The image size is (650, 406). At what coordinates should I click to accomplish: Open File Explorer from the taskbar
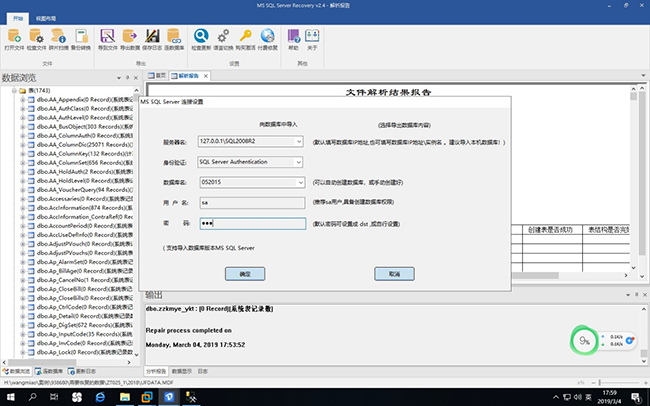coord(124,397)
